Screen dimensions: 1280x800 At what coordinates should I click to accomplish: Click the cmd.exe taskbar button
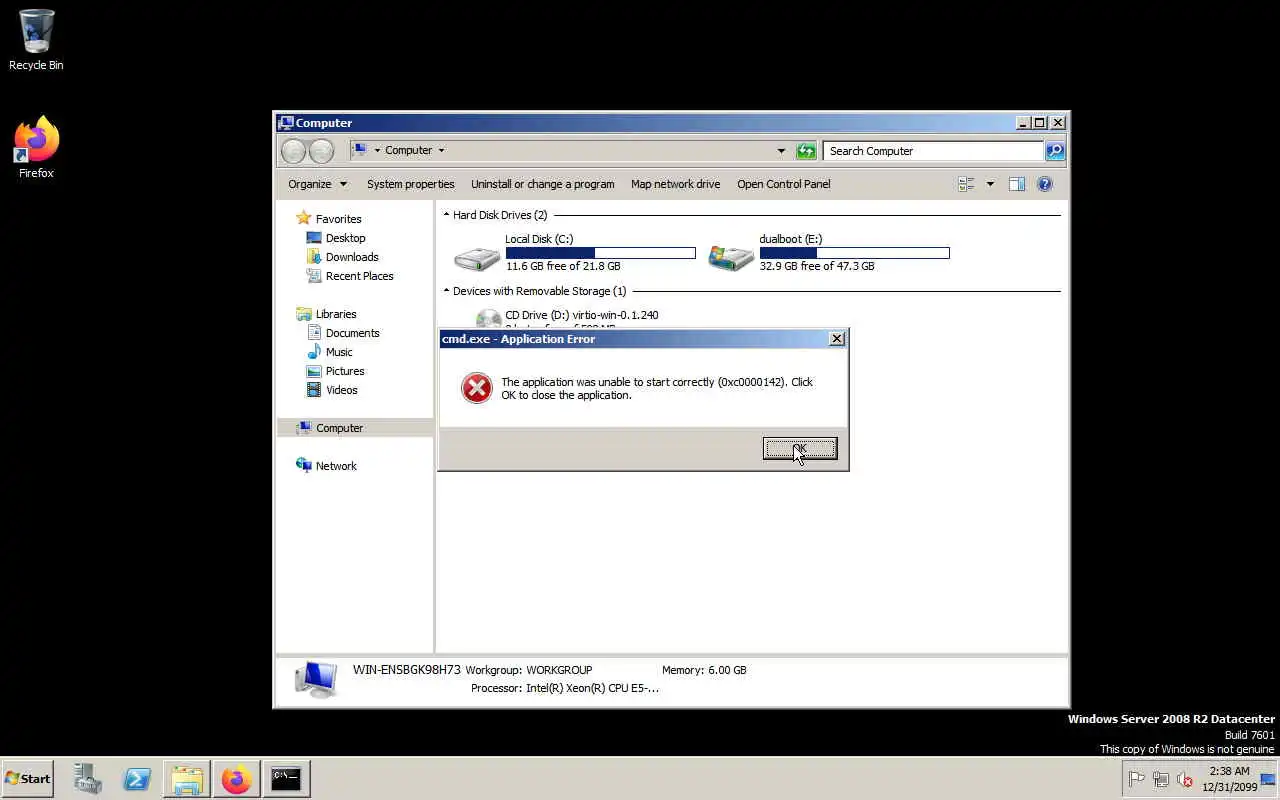(286, 778)
